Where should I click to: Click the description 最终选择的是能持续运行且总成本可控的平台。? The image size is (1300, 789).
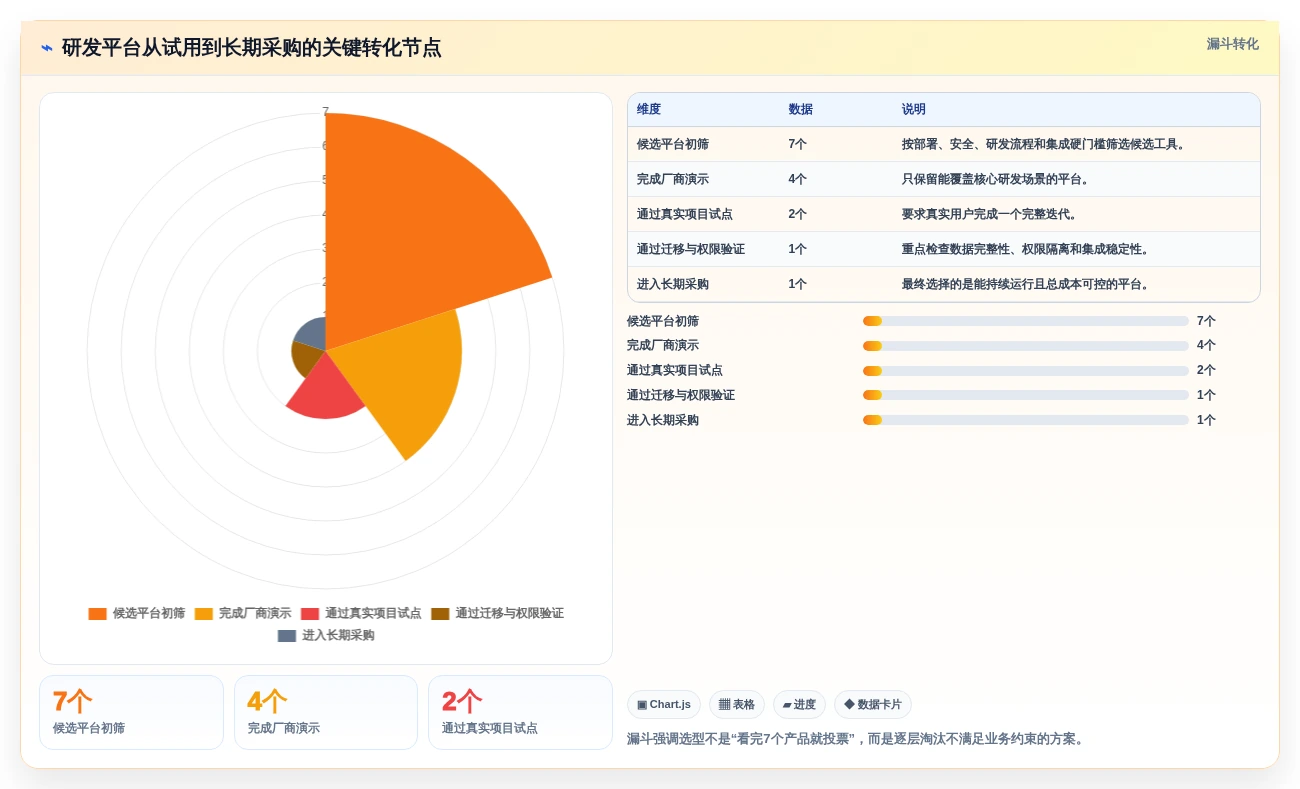coord(1028,285)
